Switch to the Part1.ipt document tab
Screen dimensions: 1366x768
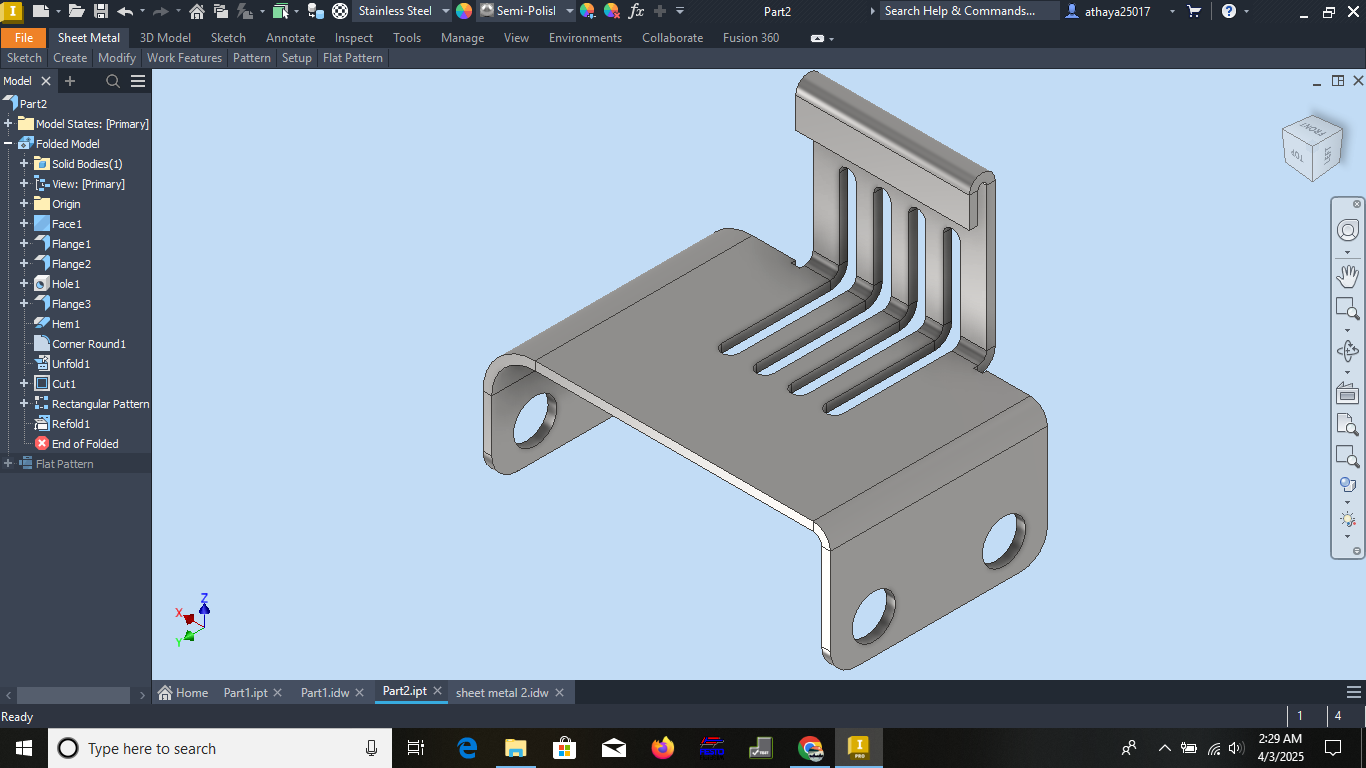point(245,693)
